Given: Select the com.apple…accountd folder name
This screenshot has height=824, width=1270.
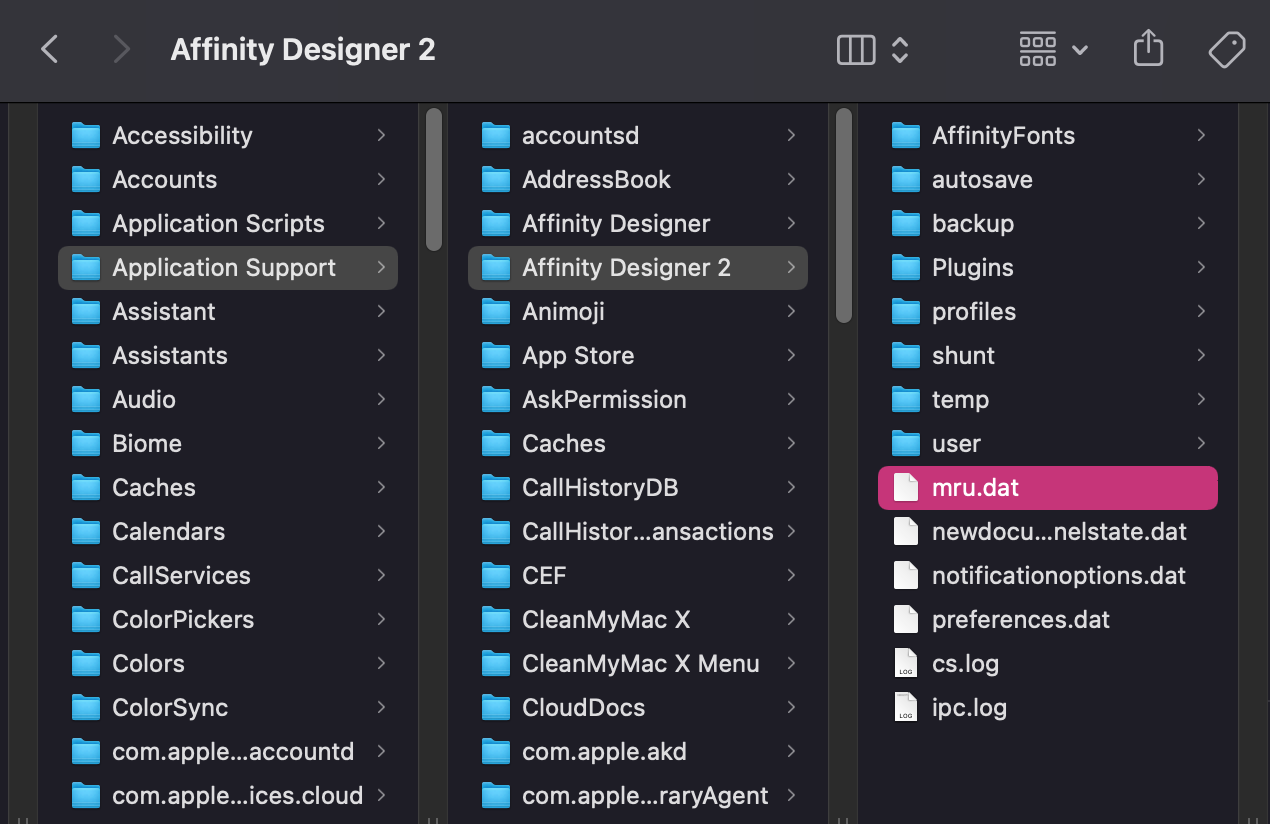Looking at the screenshot, I should click(x=233, y=751).
